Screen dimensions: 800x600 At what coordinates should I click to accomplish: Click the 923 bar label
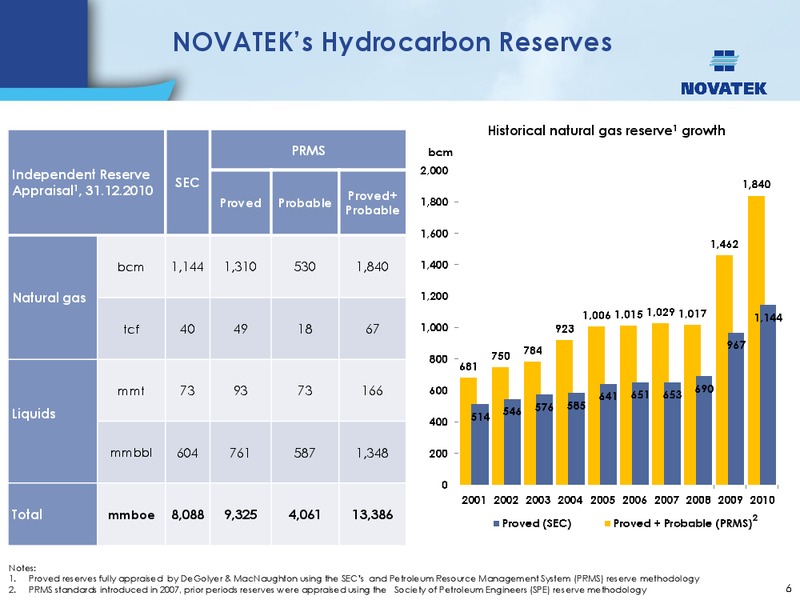pyautogui.click(x=565, y=329)
